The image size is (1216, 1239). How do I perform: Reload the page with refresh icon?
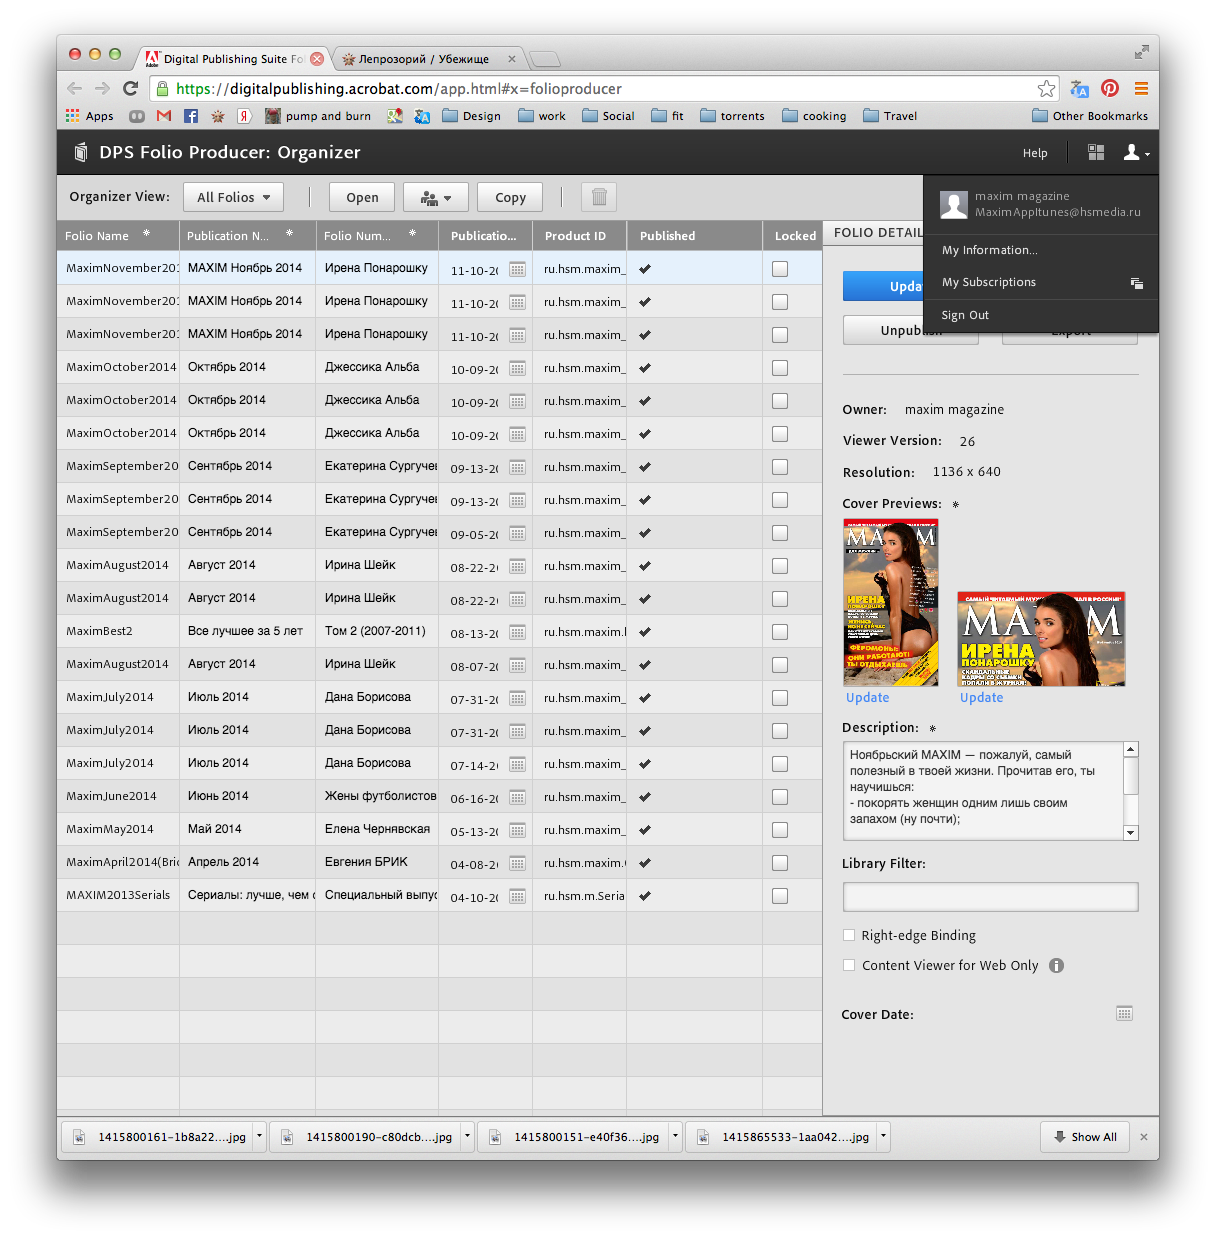(130, 88)
